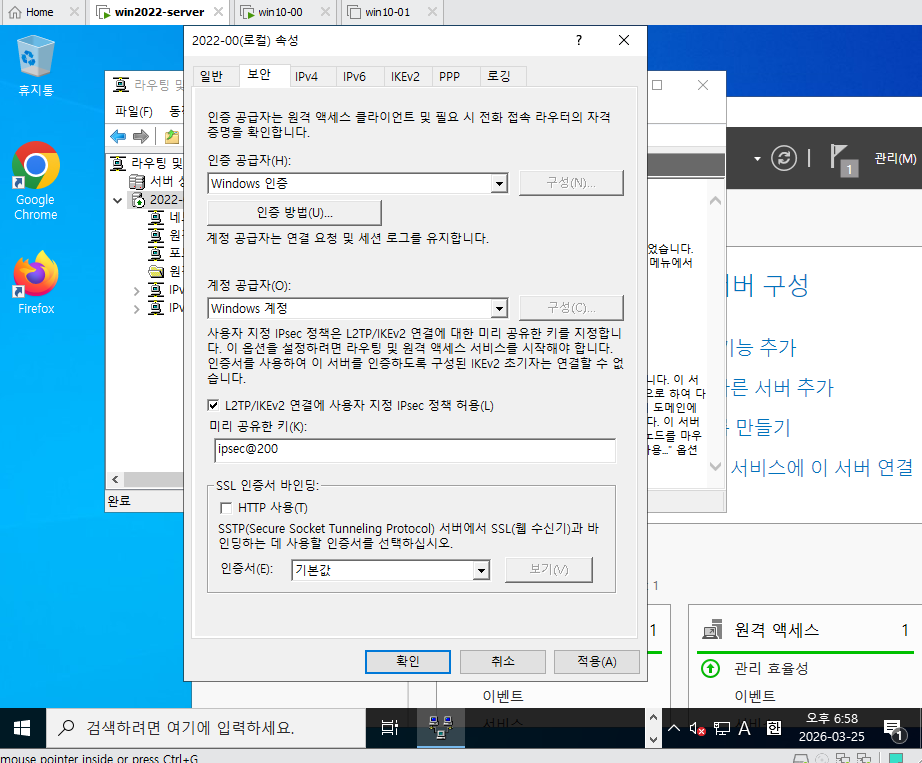
Task: Show hidden tray icons chevron
Action: (674, 728)
